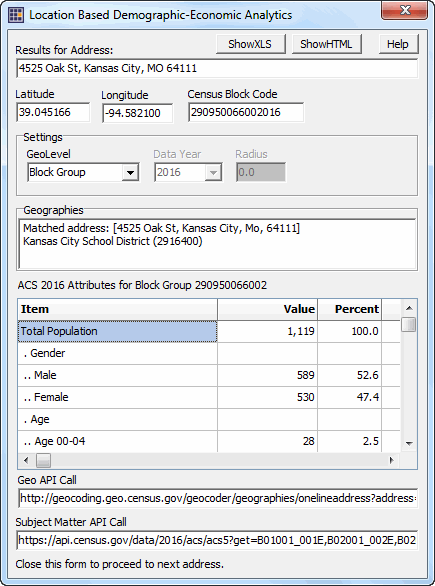Open the Data Year 2016 dropdown
The height and width of the screenshot is (586, 435).
(x=213, y=172)
